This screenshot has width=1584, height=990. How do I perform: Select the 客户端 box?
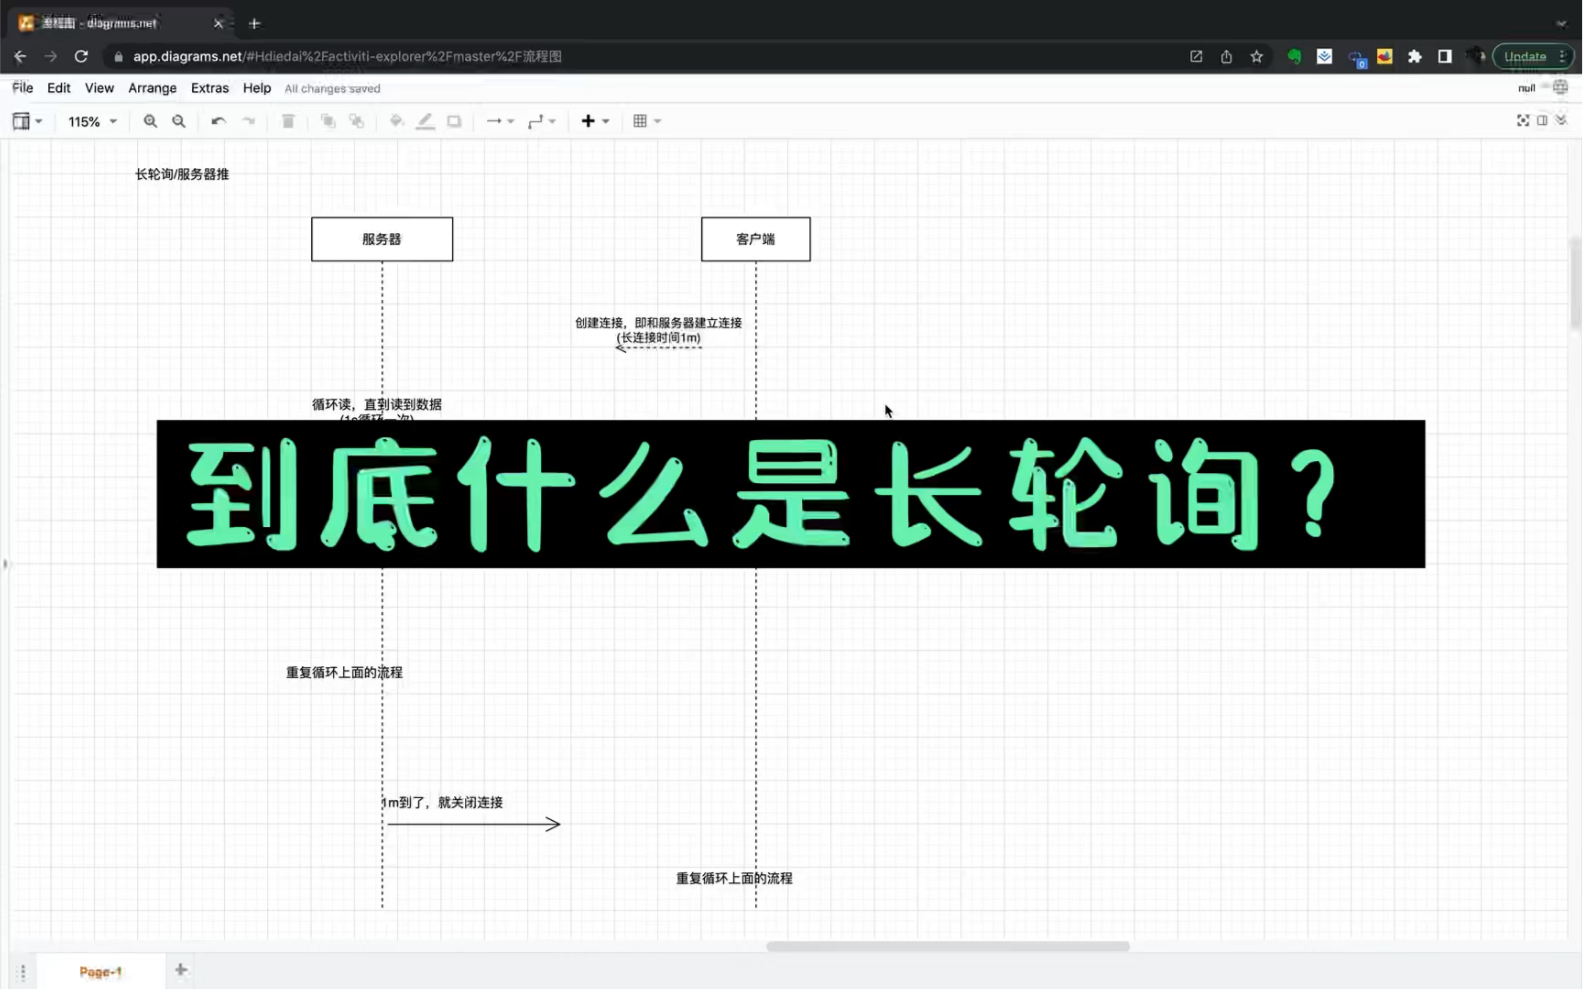[x=756, y=239]
